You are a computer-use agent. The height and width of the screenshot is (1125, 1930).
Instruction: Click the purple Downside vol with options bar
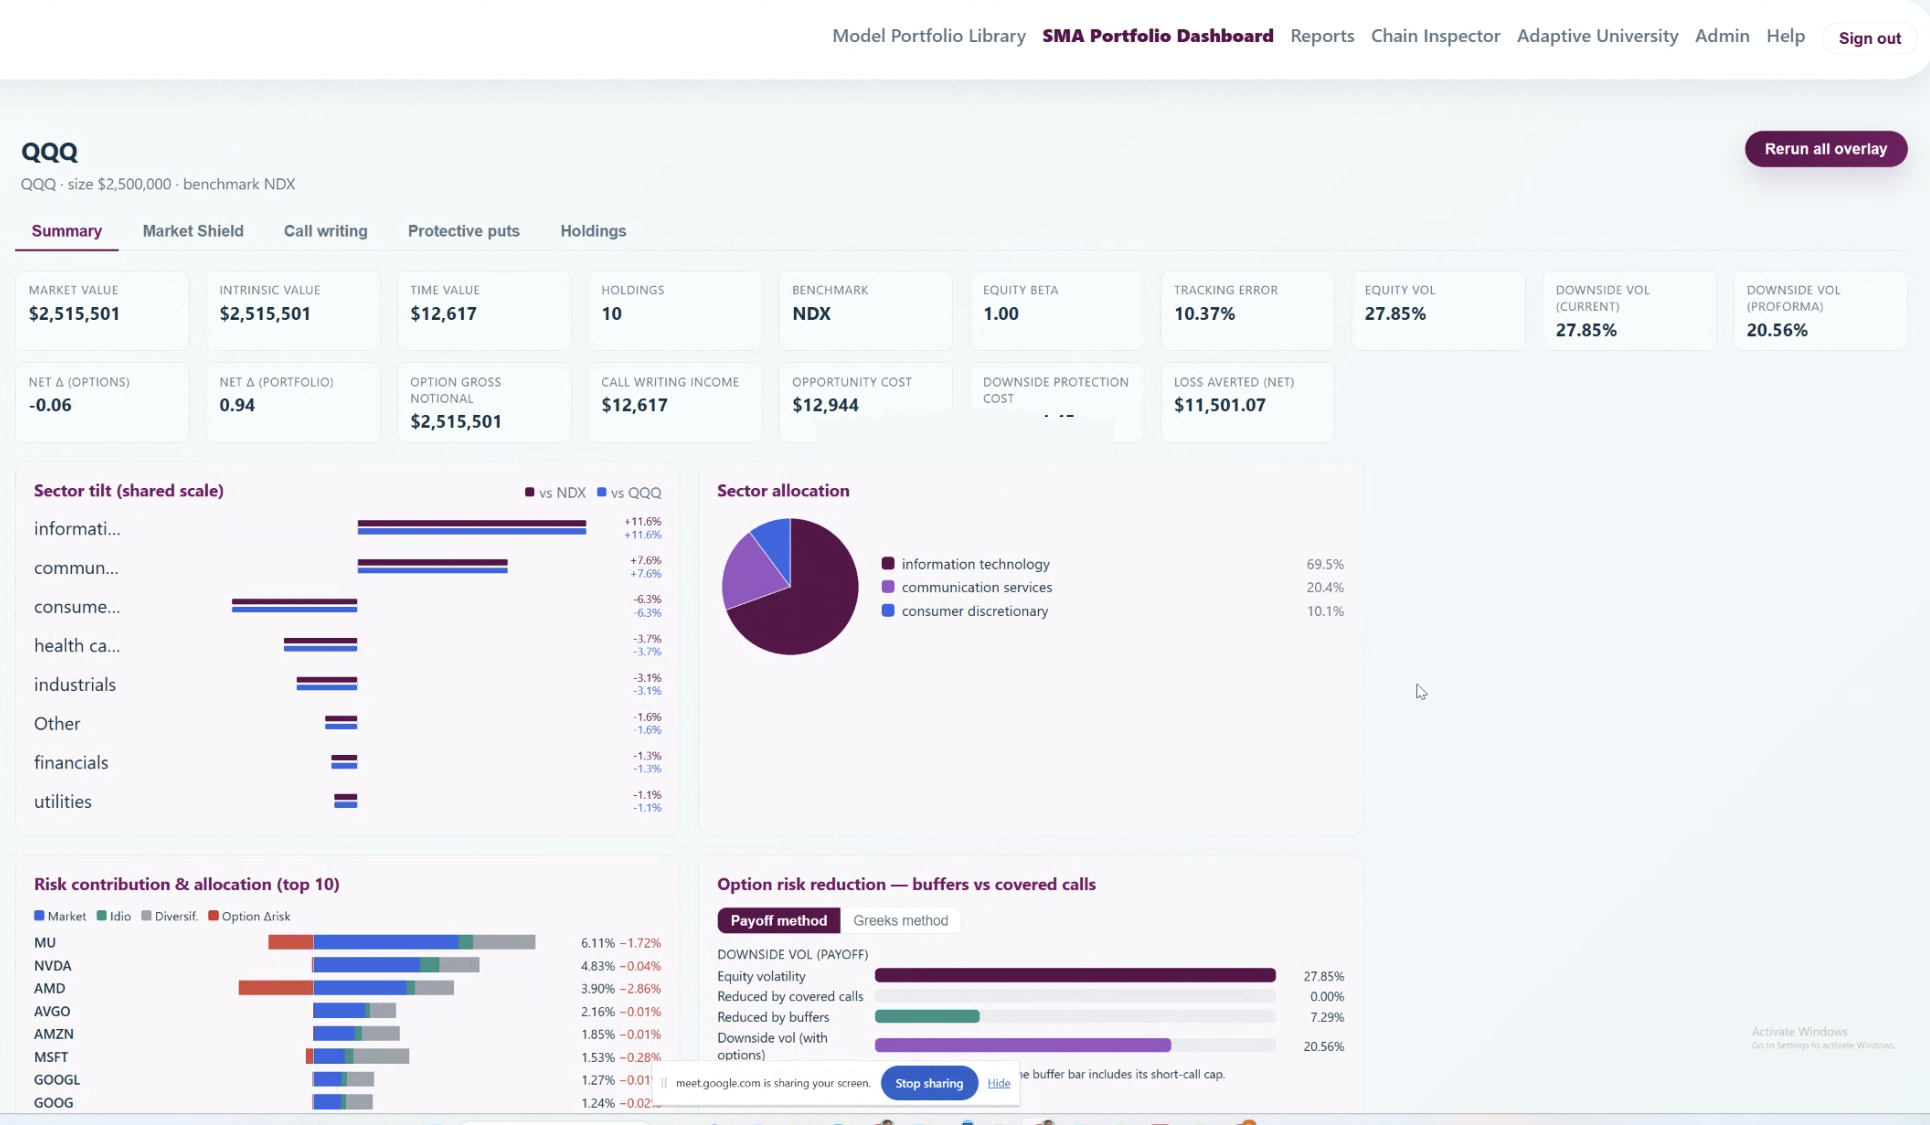click(1023, 1045)
